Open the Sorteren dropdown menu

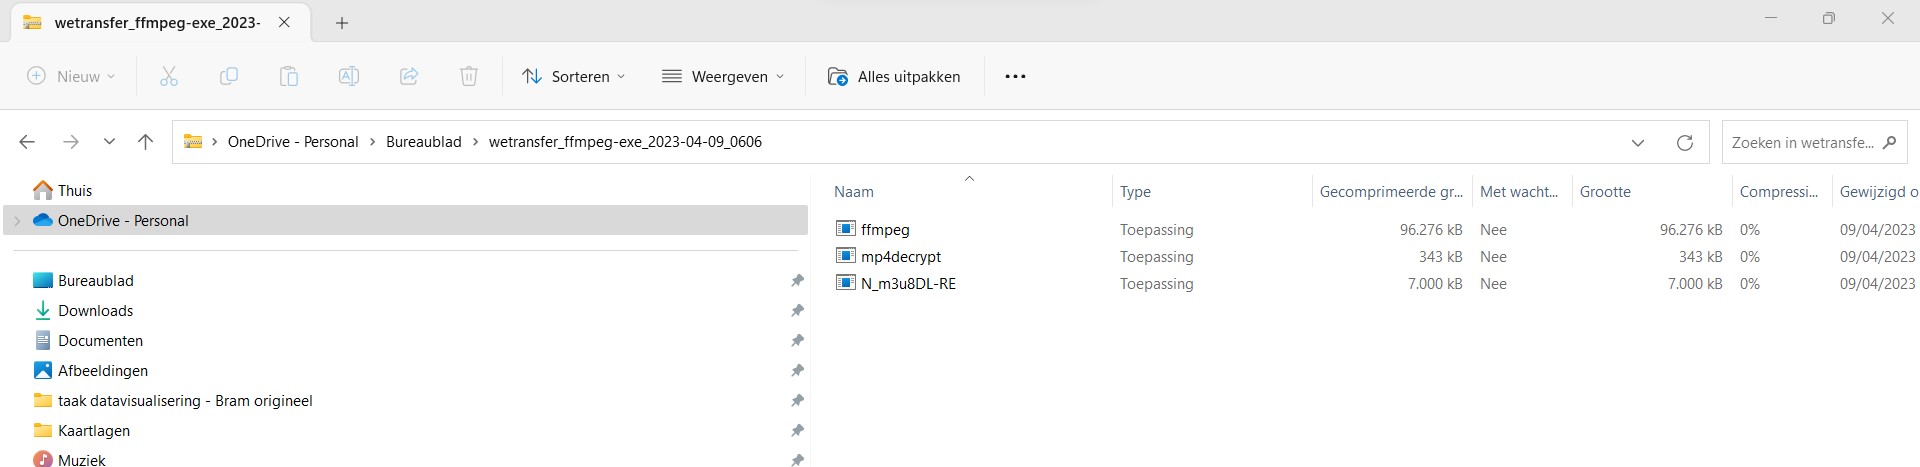574,76
